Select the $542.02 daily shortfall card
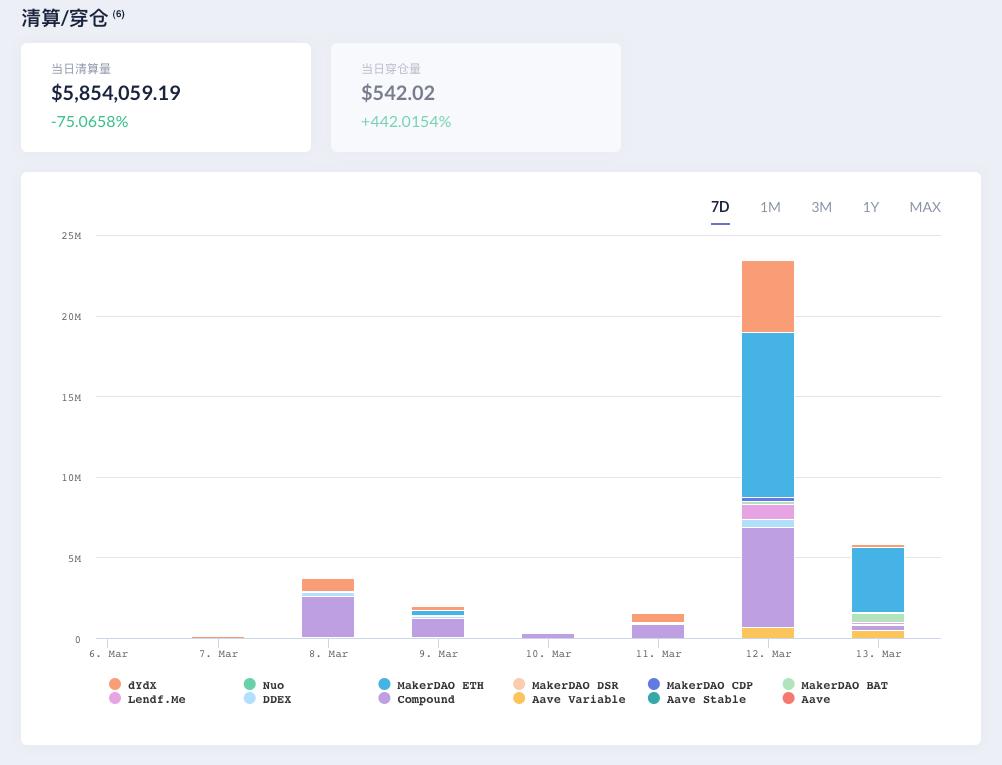The width and height of the screenshot is (1002, 765). pyautogui.click(x=476, y=97)
